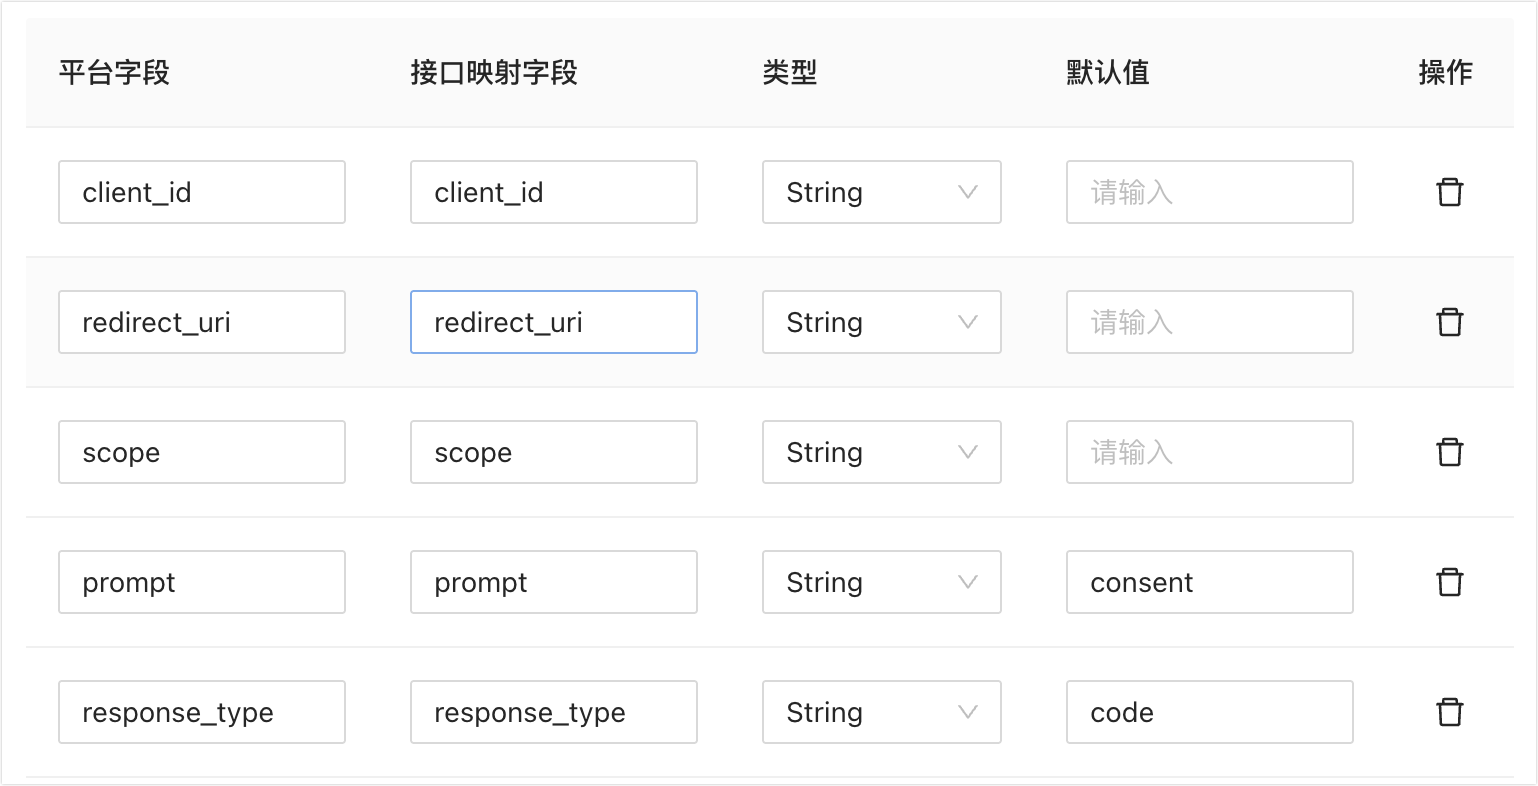Edit the default value field containing code
Screen dimensions: 1538x786
coord(1209,712)
